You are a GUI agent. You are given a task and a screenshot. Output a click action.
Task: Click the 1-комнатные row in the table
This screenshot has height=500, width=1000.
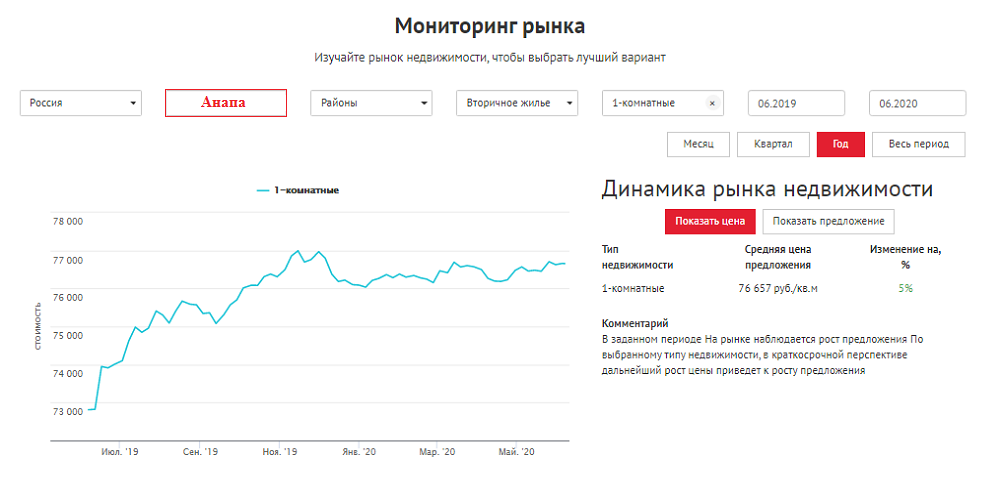(632, 288)
